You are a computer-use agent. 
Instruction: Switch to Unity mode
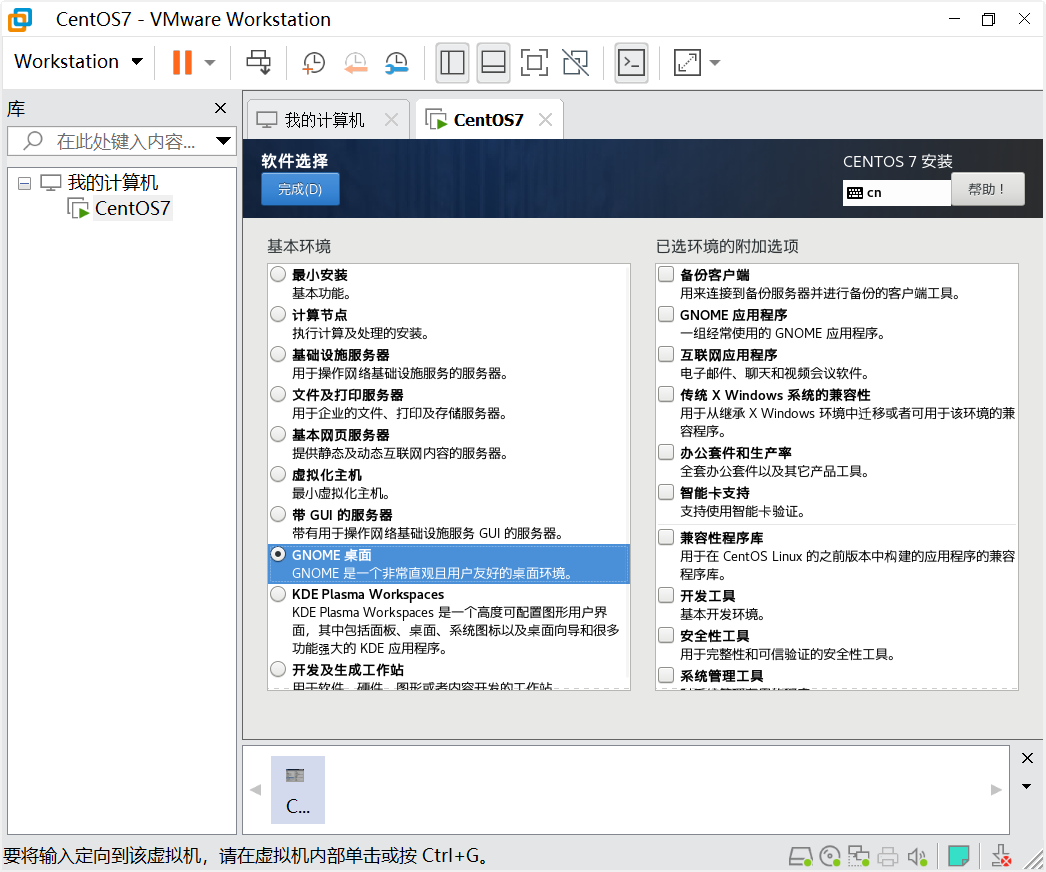576,63
